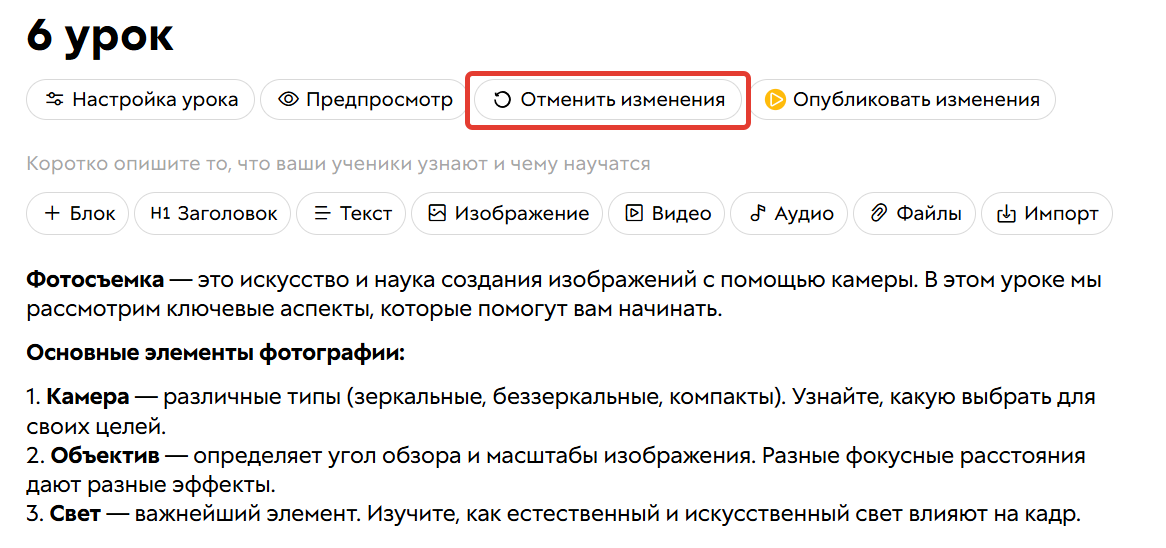Image resolution: width=1166 pixels, height=548 pixels.
Task: Click the bold word "Объектив"
Action: coord(107,456)
